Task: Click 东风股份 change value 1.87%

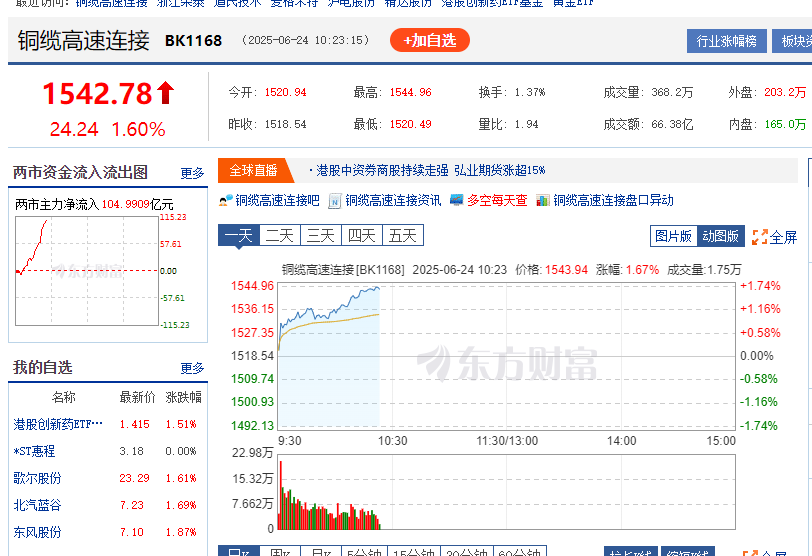Action: click(x=181, y=532)
